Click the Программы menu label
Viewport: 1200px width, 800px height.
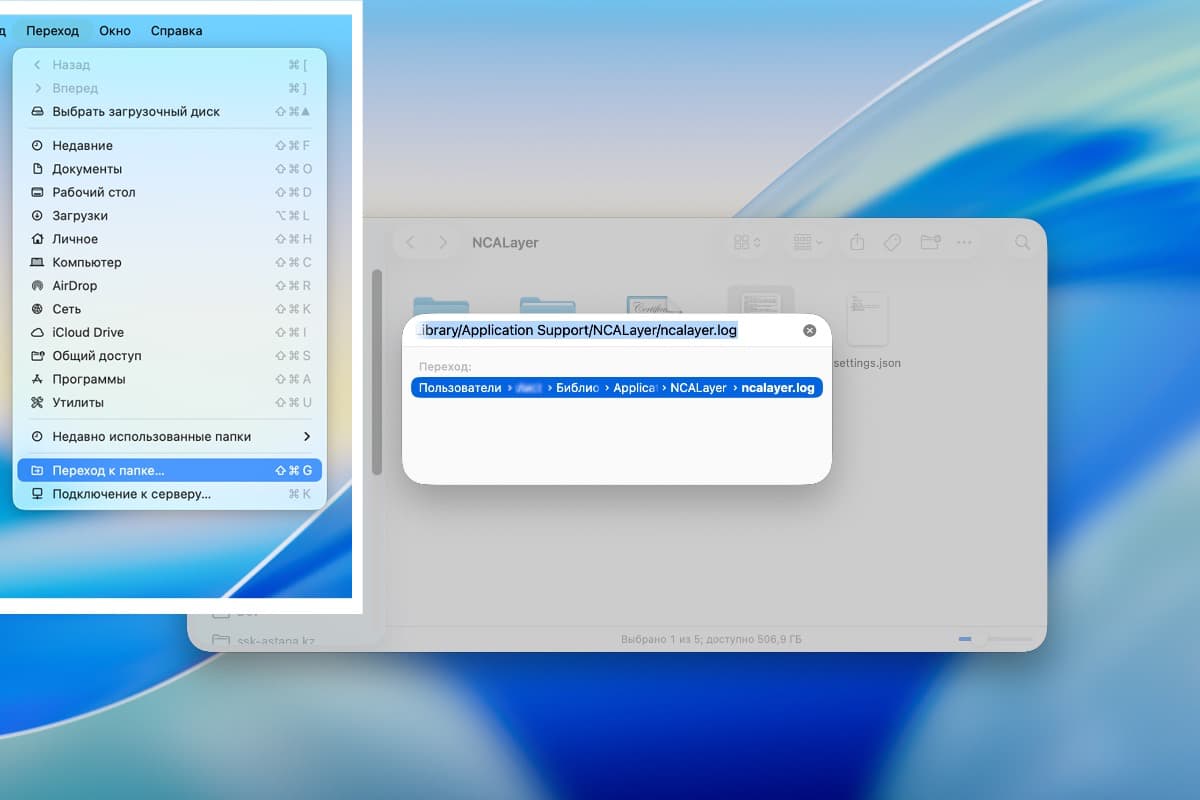click(89, 379)
